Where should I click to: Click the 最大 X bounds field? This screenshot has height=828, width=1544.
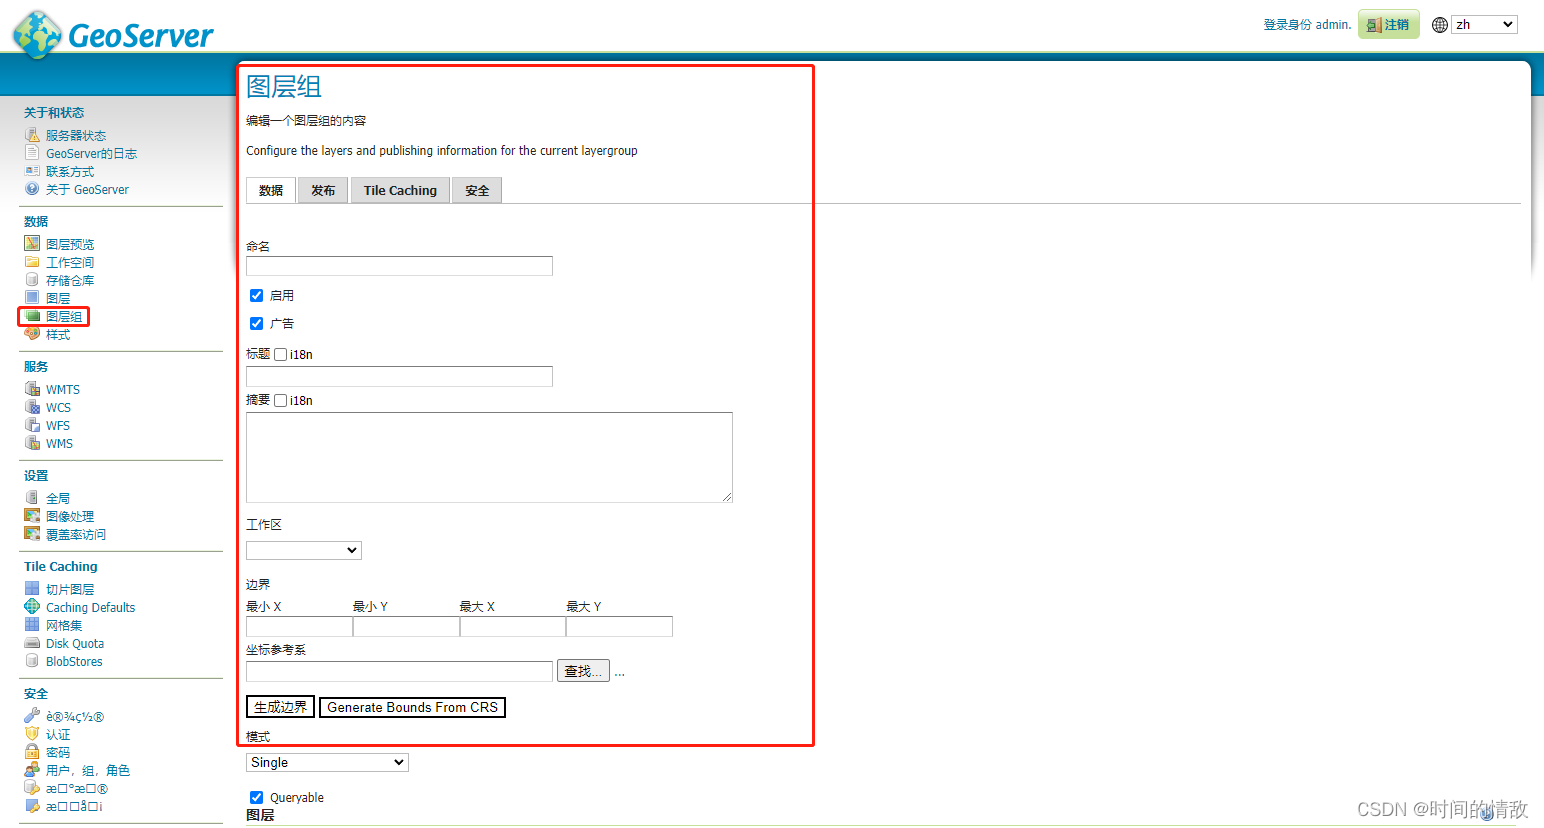tap(513, 626)
